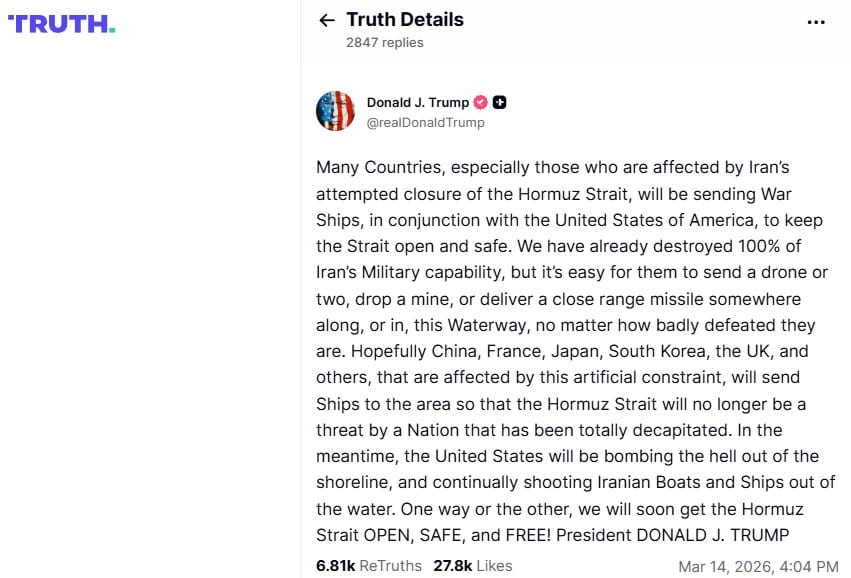Click the word "Likes" under the post
Viewport: 851px width, 578px height.
(494, 565)
